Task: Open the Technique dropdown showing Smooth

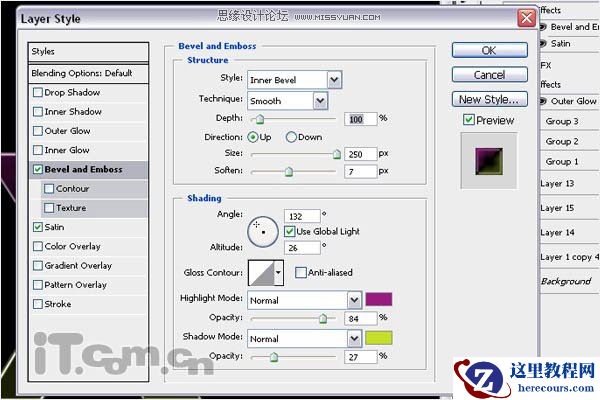Action: (x=320, y=101)
